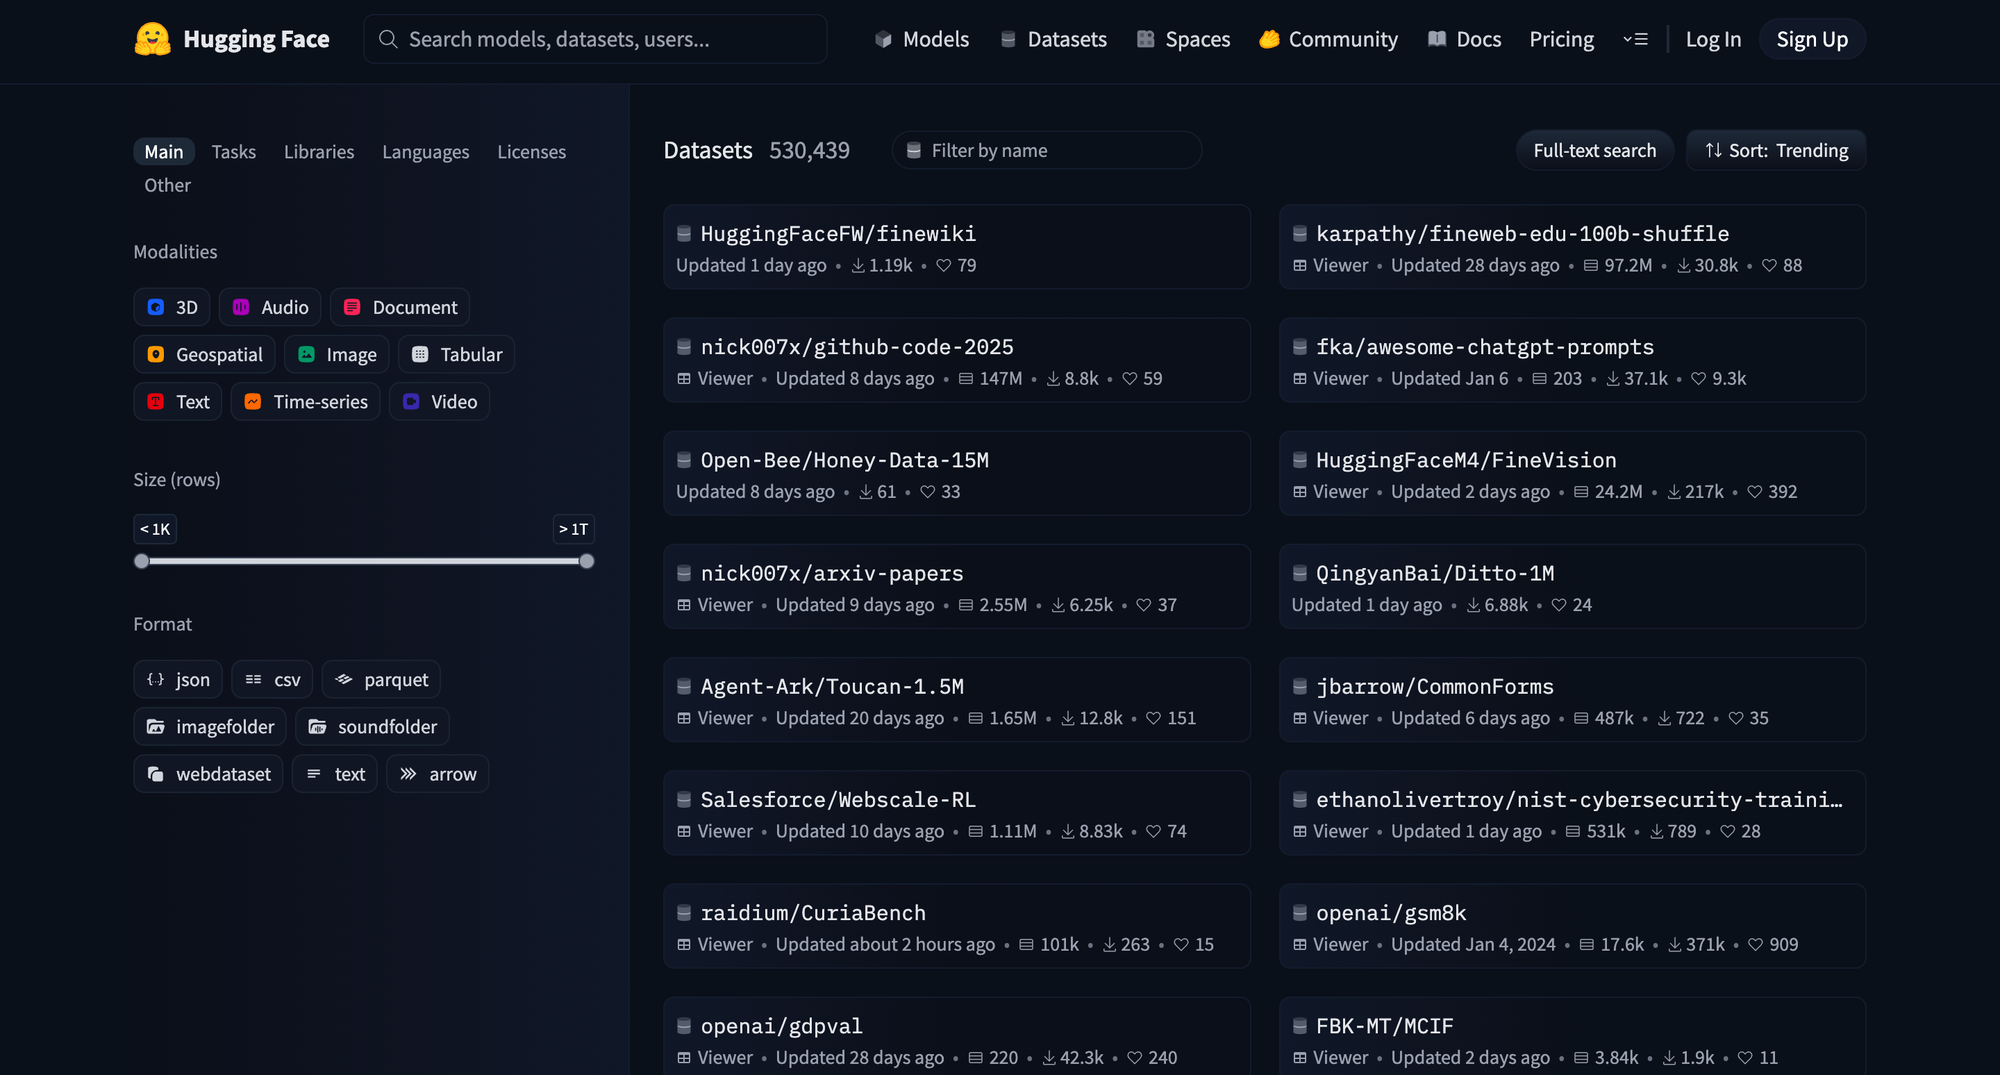Toggle the parquet format filter

coord(381,680)
